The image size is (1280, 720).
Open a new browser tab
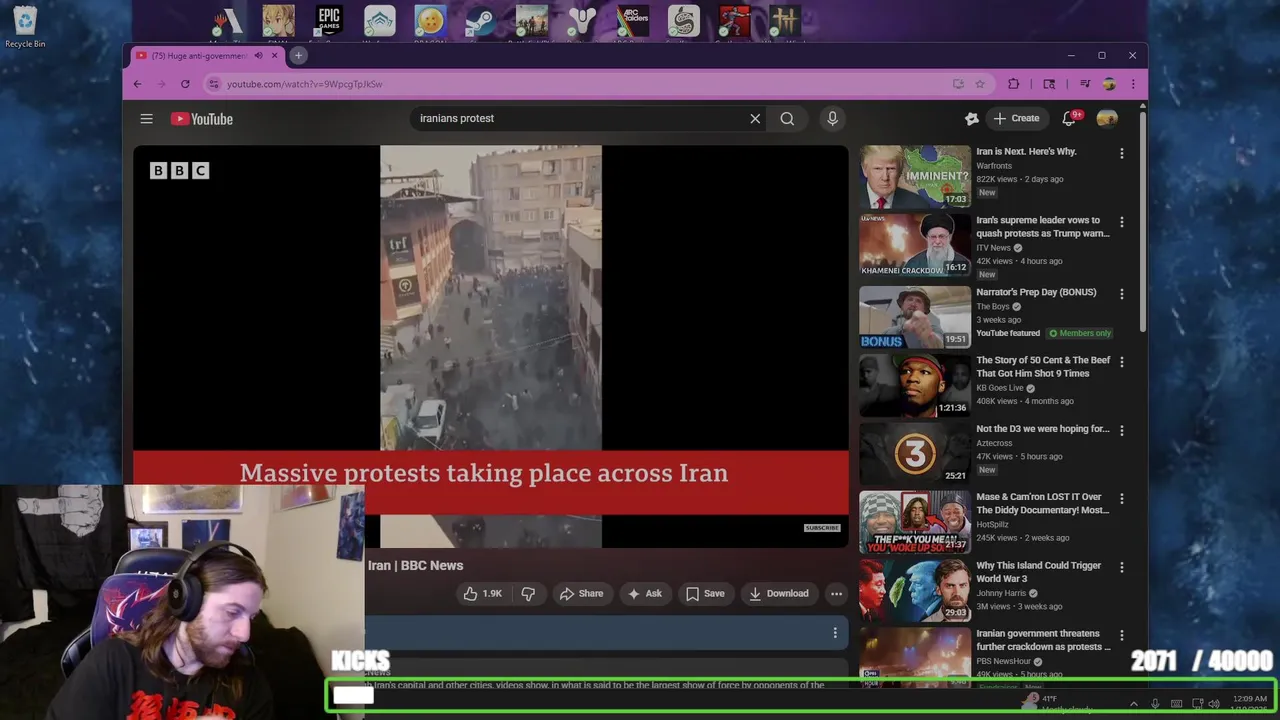[298, 56]
